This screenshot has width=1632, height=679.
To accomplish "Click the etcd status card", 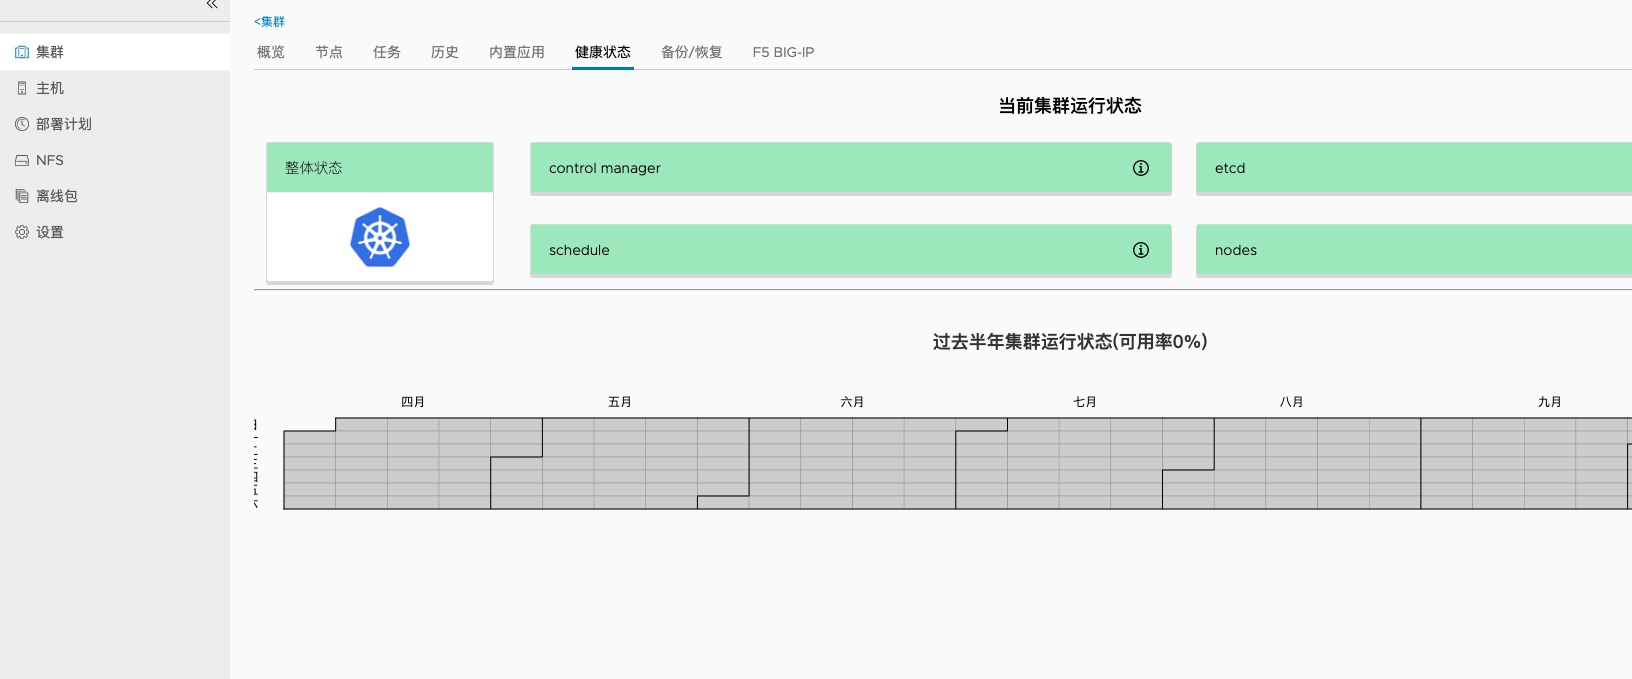I will coord(1414,168).
